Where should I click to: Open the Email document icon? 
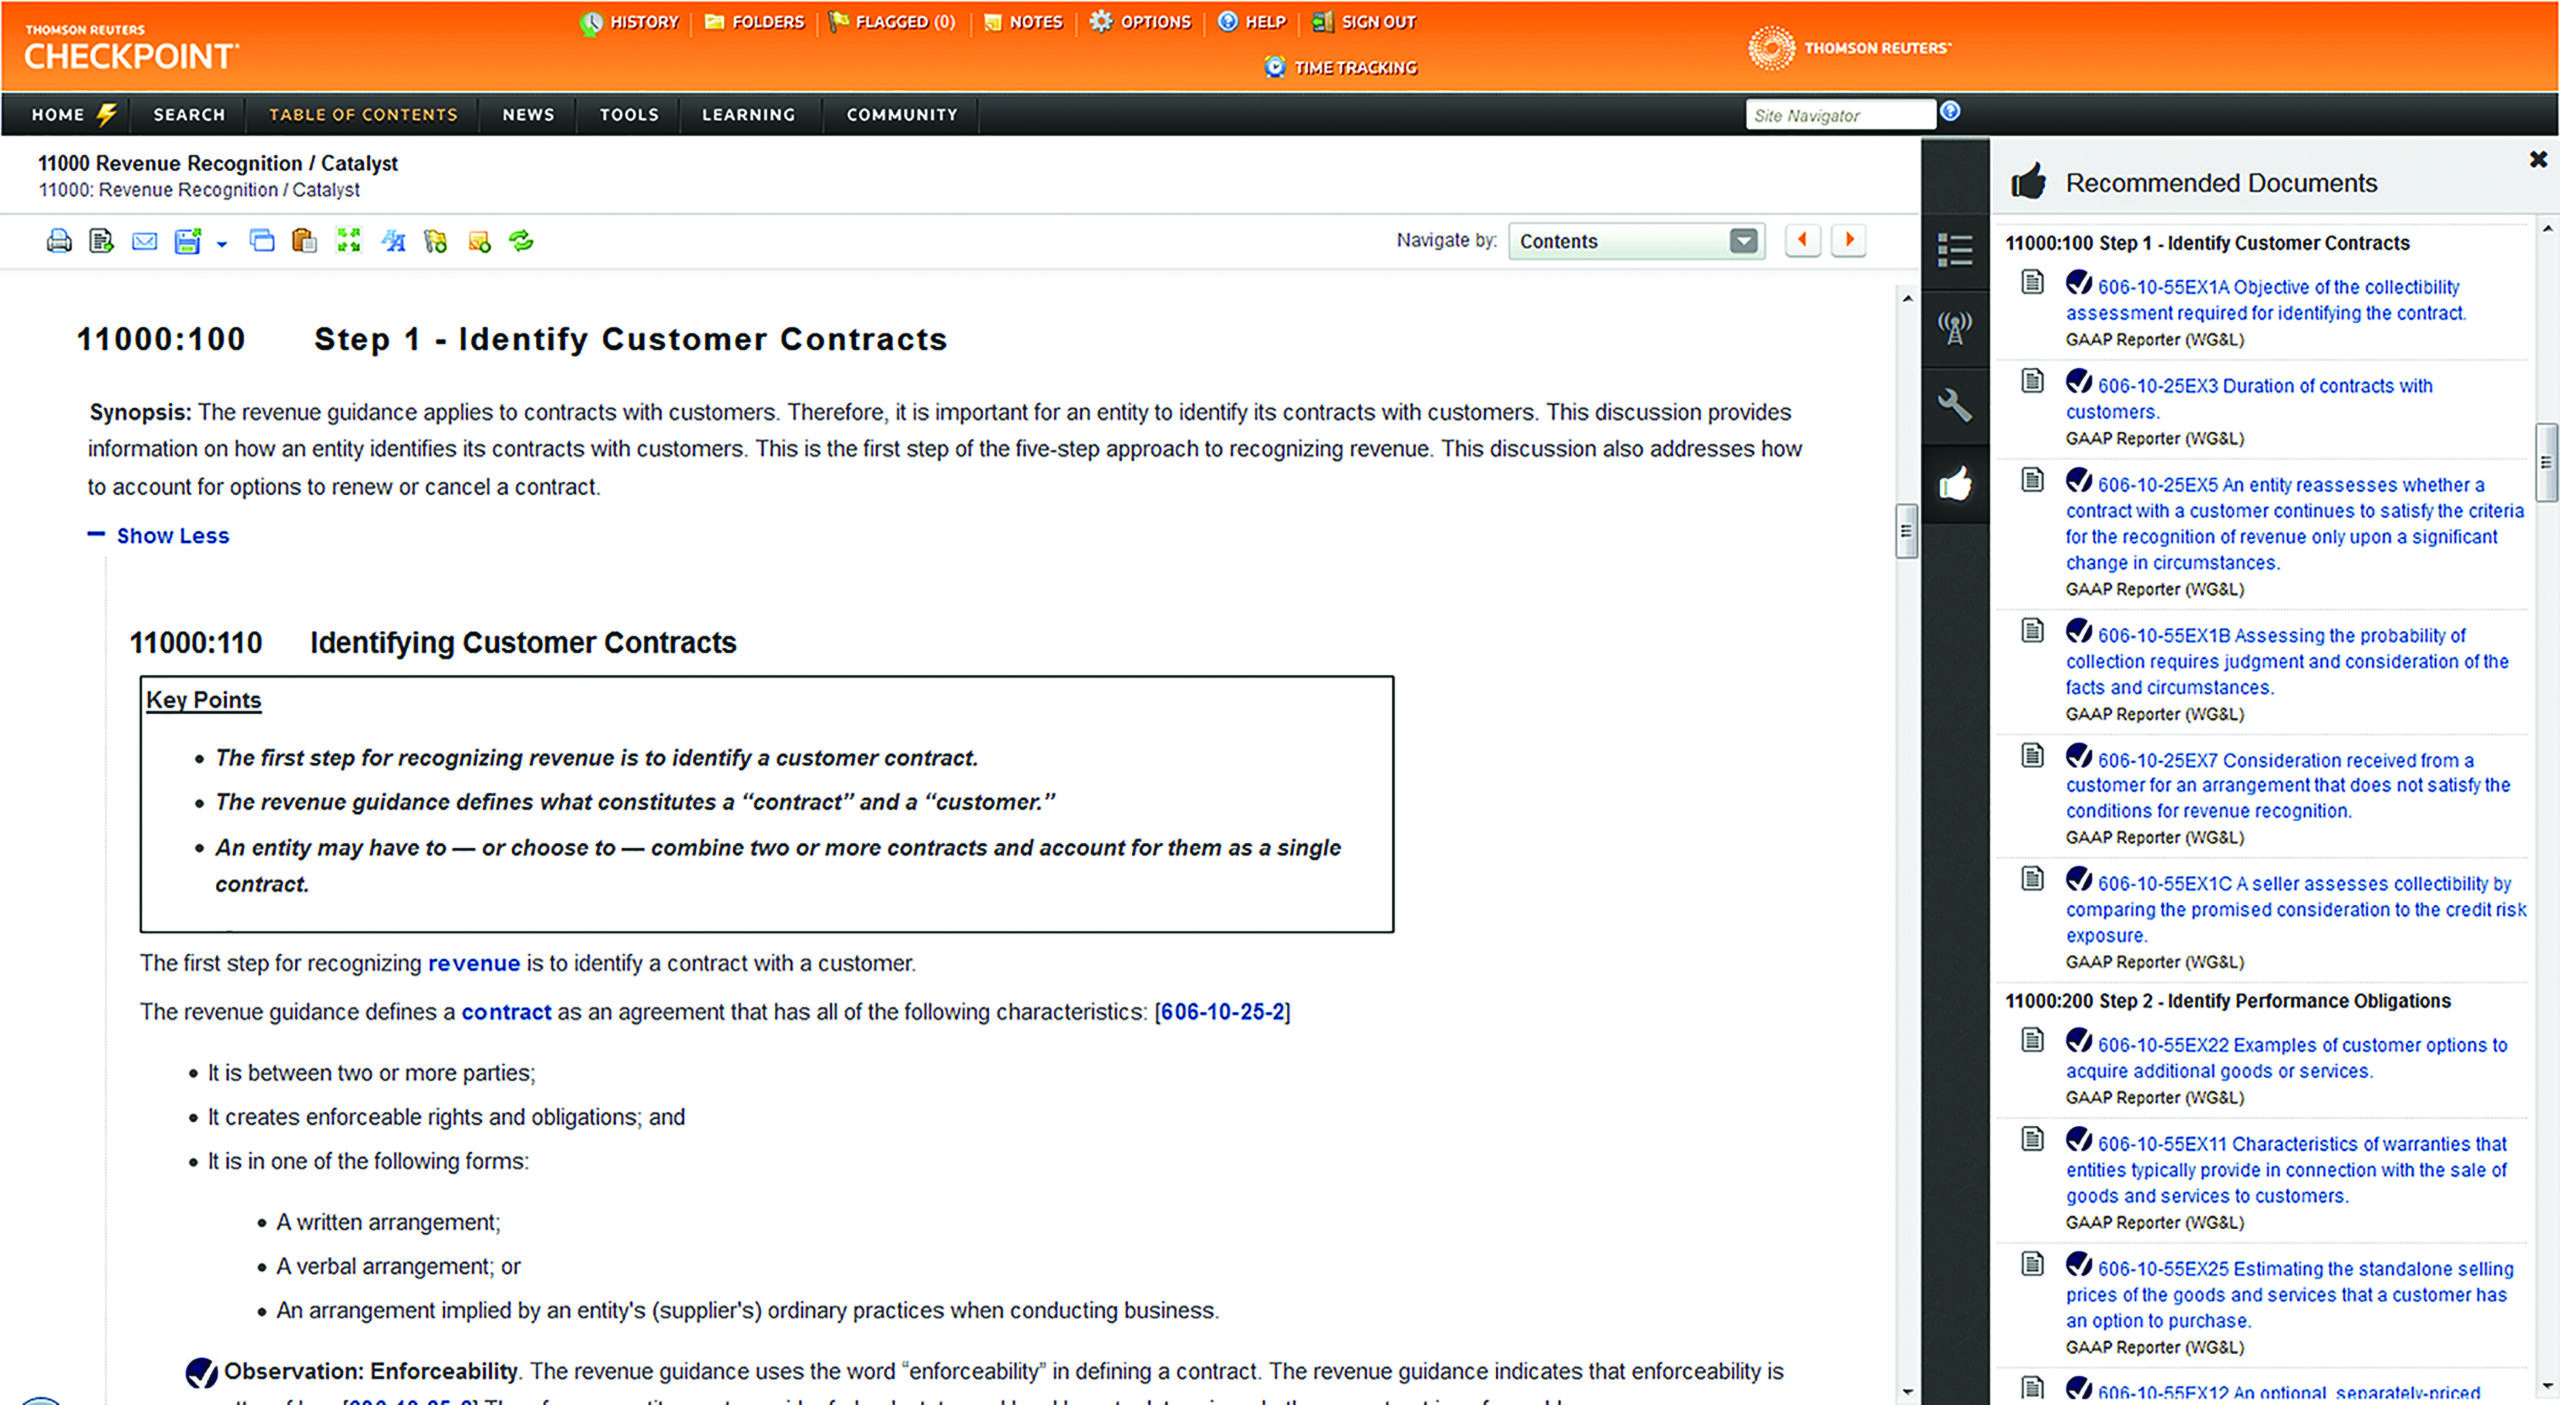coord(142,241)
